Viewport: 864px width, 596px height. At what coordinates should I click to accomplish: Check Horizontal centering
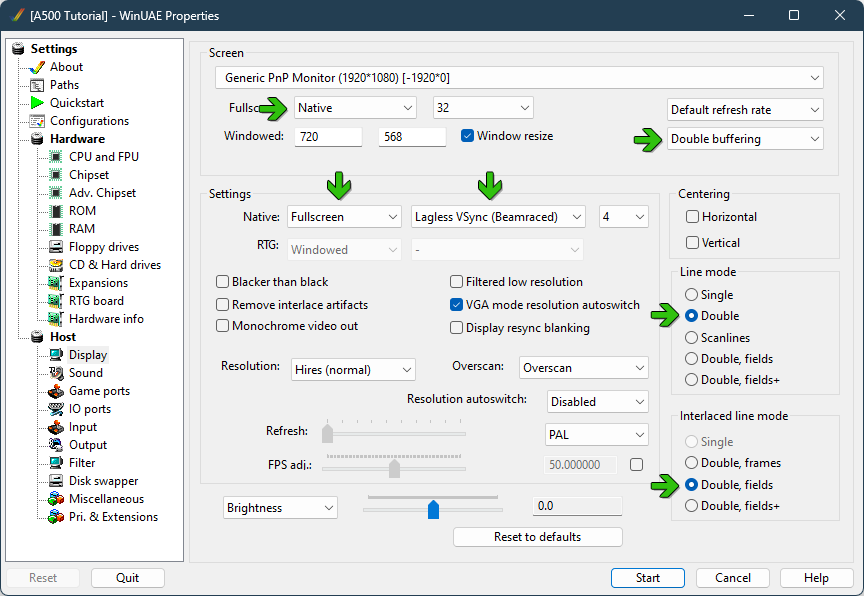pyautogui.click(x=693, y=217)
